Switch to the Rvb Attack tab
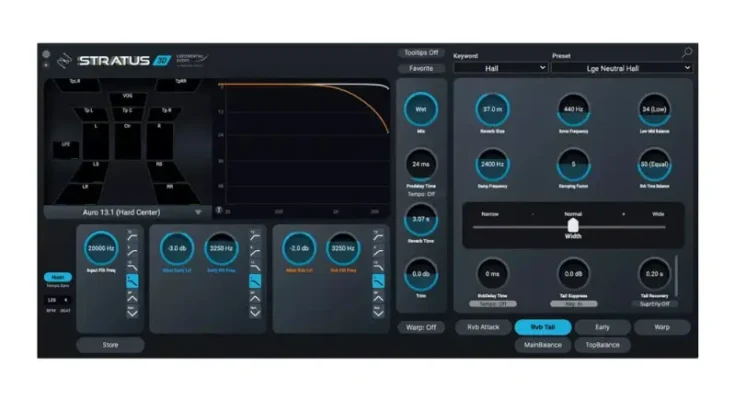This screenshot has width=735, height=400. (482, 327)
